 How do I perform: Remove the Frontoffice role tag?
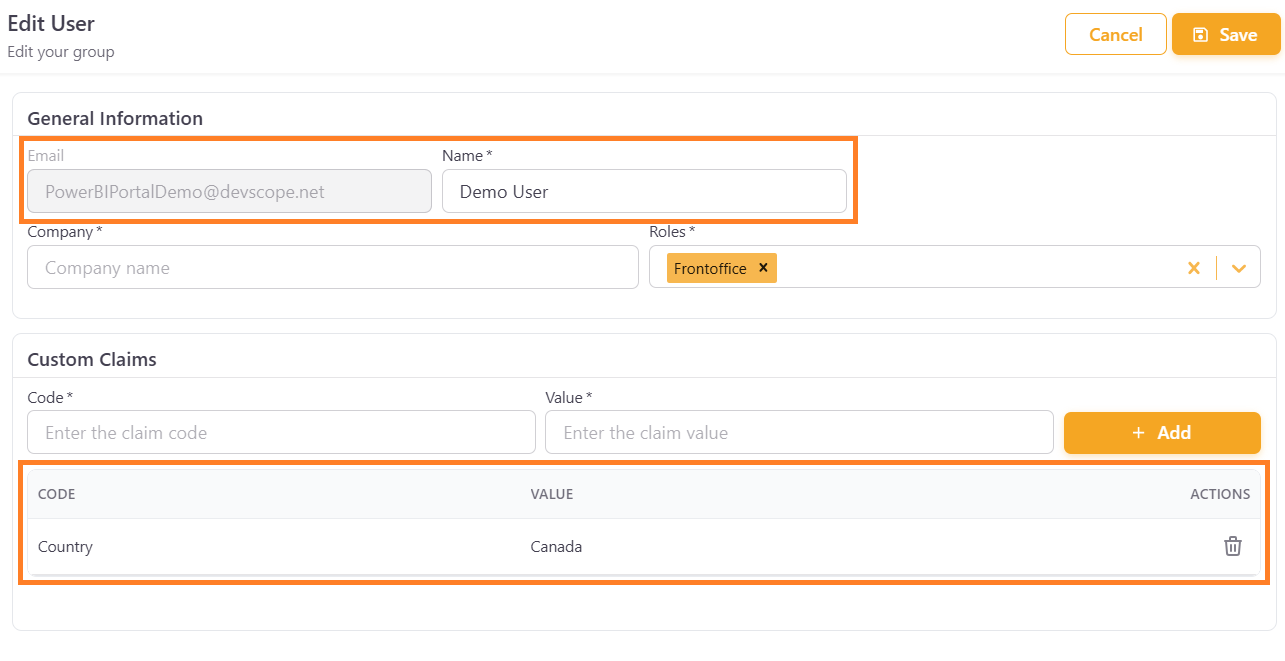pos(763,268)
